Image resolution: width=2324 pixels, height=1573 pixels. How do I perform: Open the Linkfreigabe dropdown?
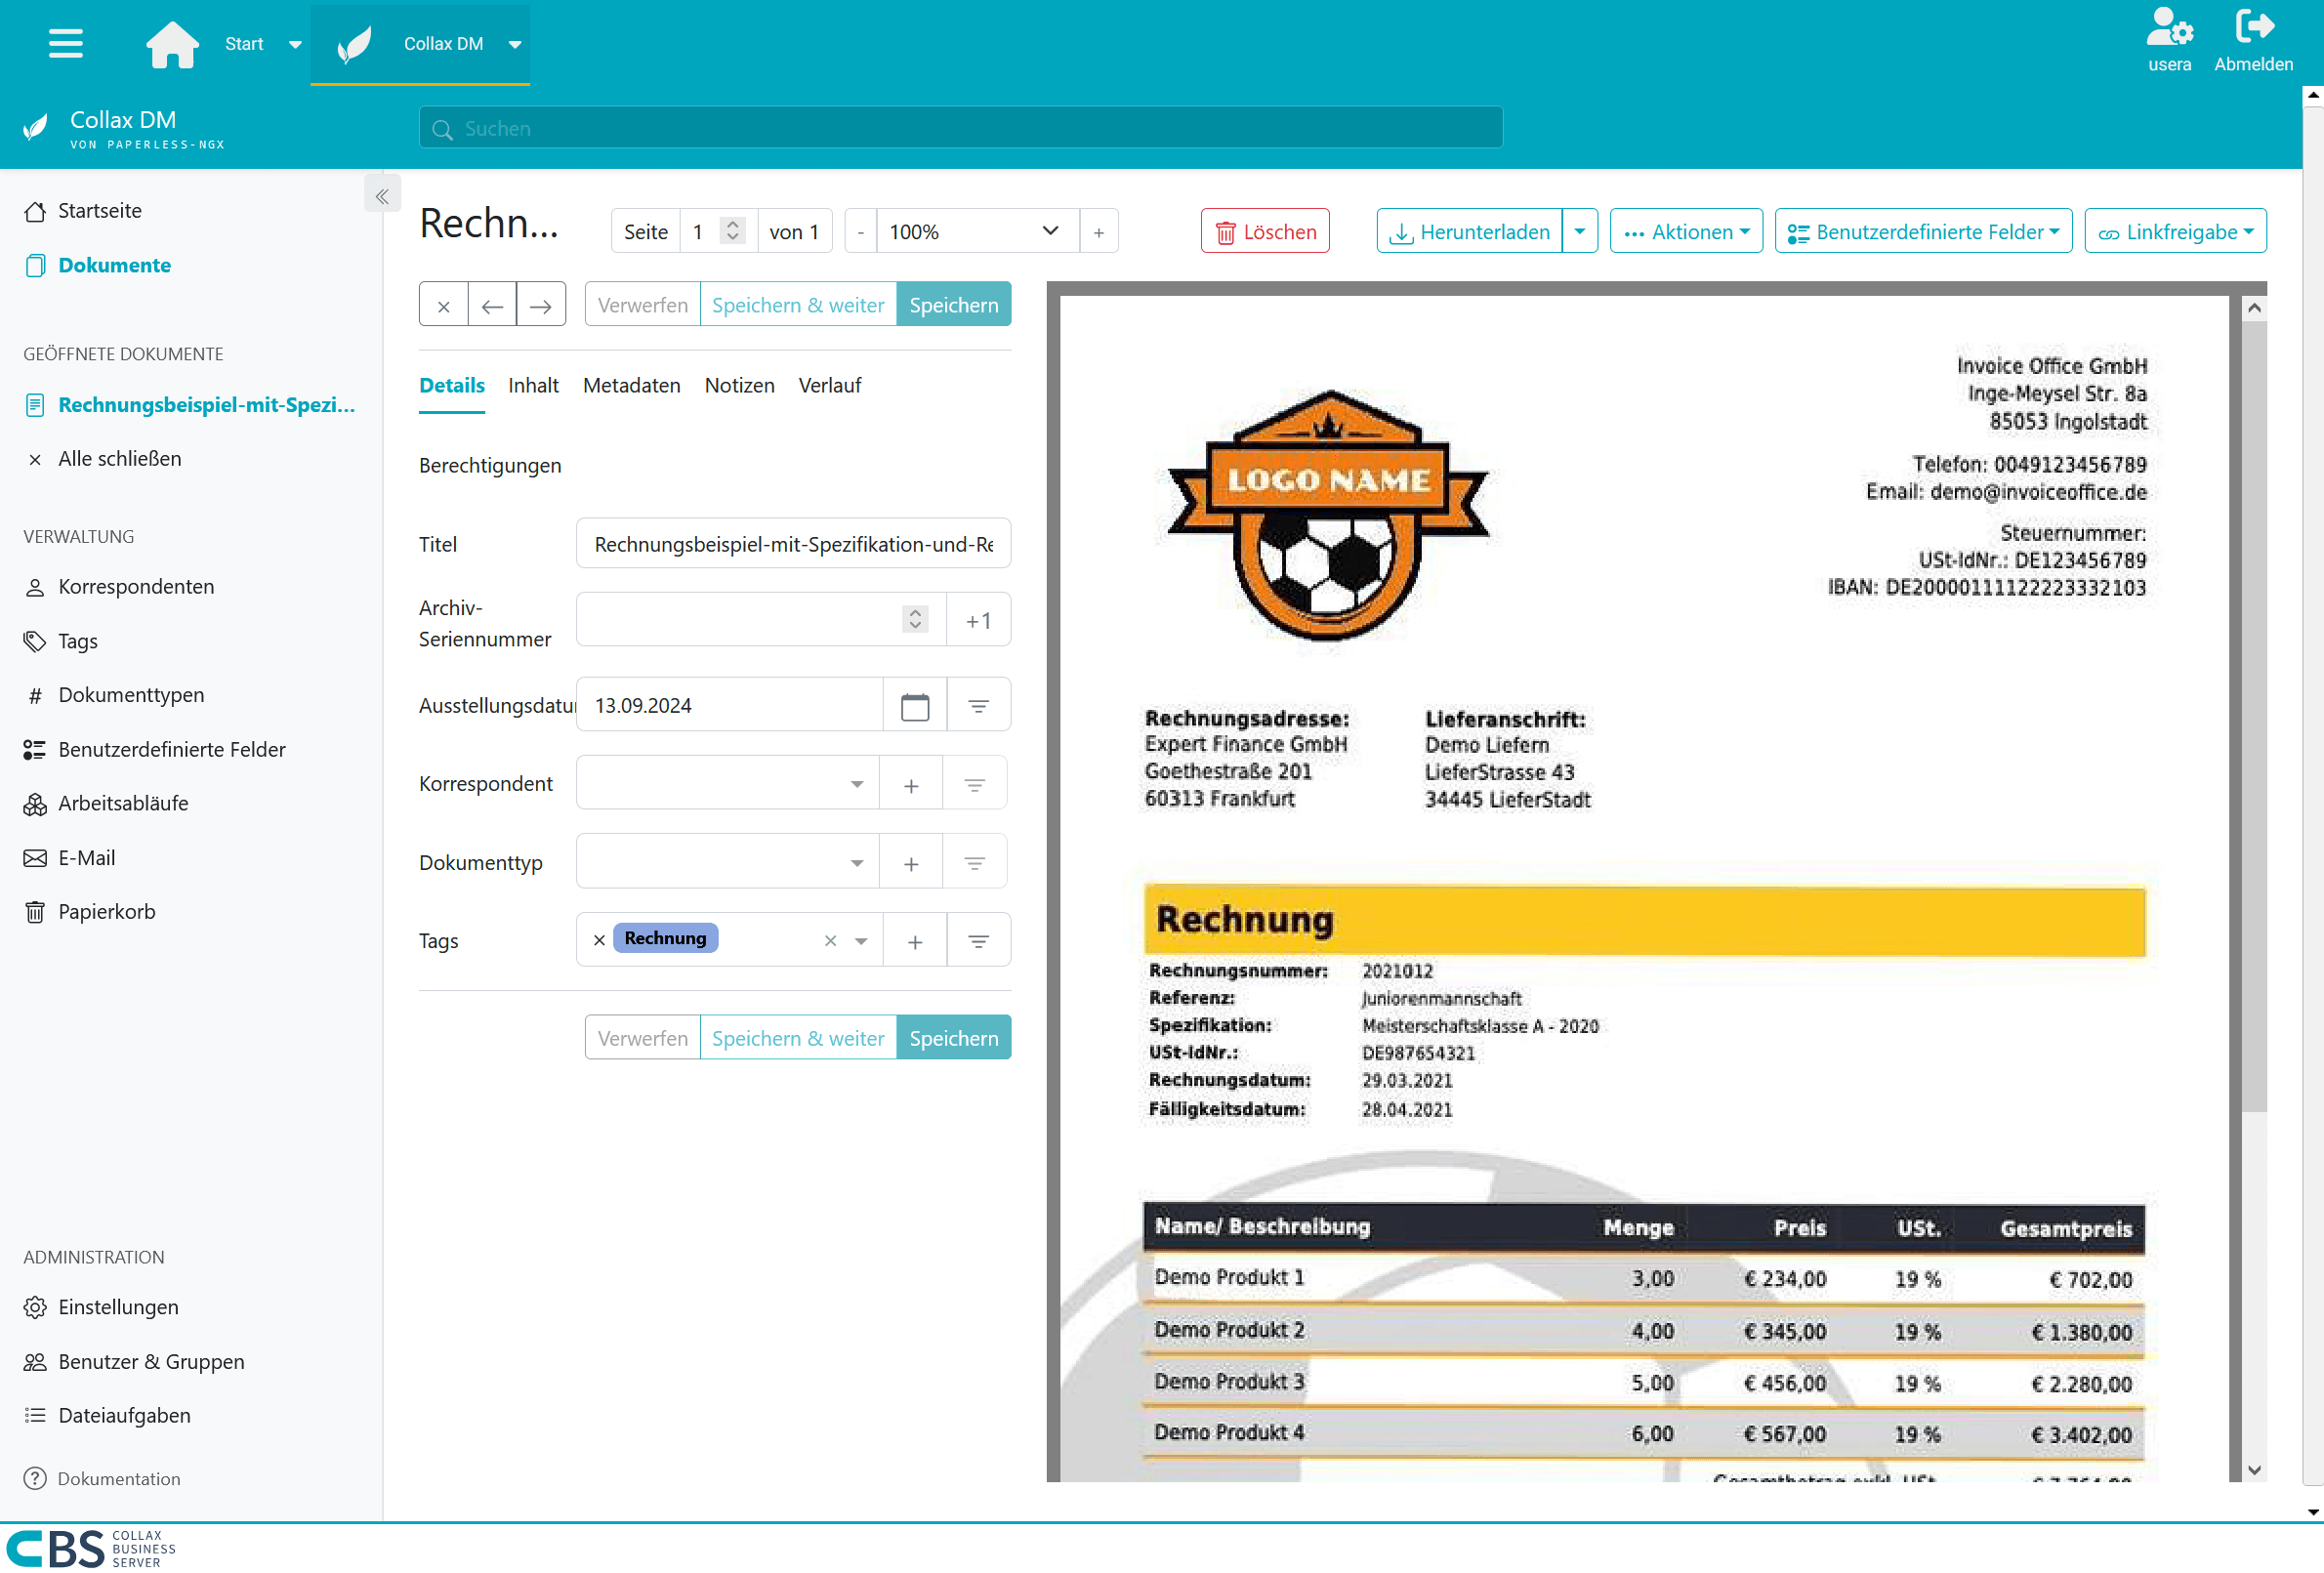point(2175,232)
